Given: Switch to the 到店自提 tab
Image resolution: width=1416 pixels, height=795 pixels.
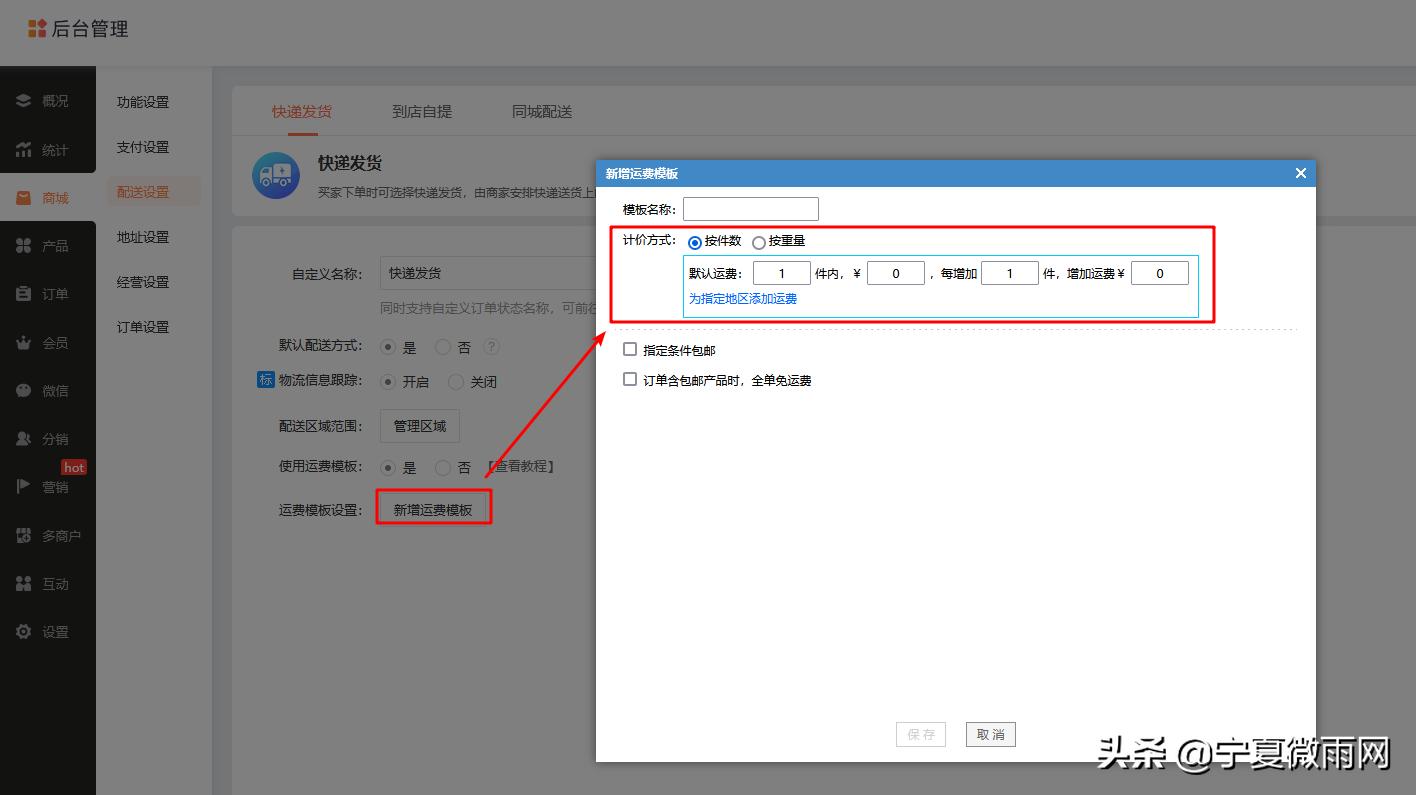Looking at the screenshot, I should tap(422, 111).
